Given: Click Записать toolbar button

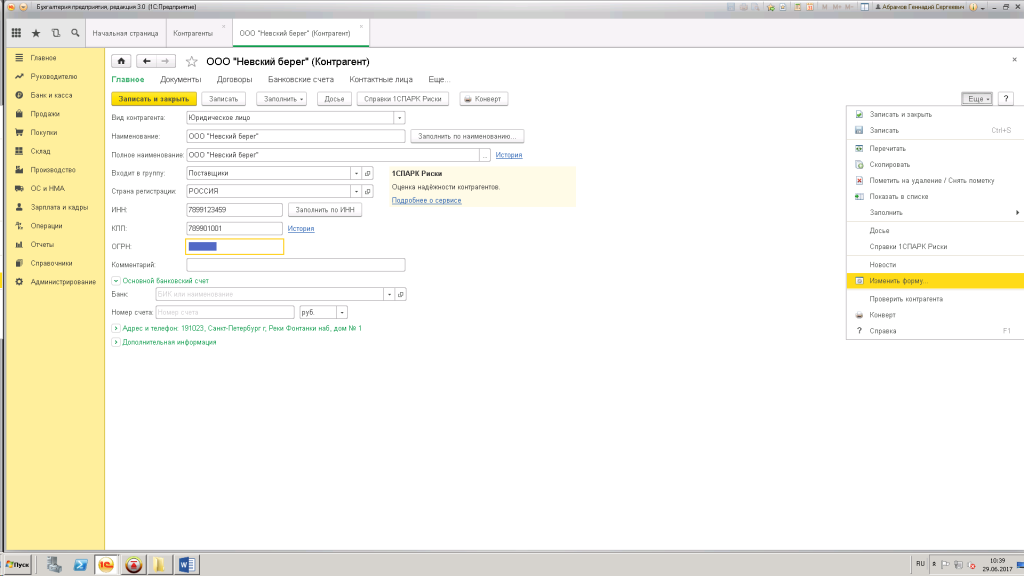Looking at the screenshot, I should pos(223,99).
